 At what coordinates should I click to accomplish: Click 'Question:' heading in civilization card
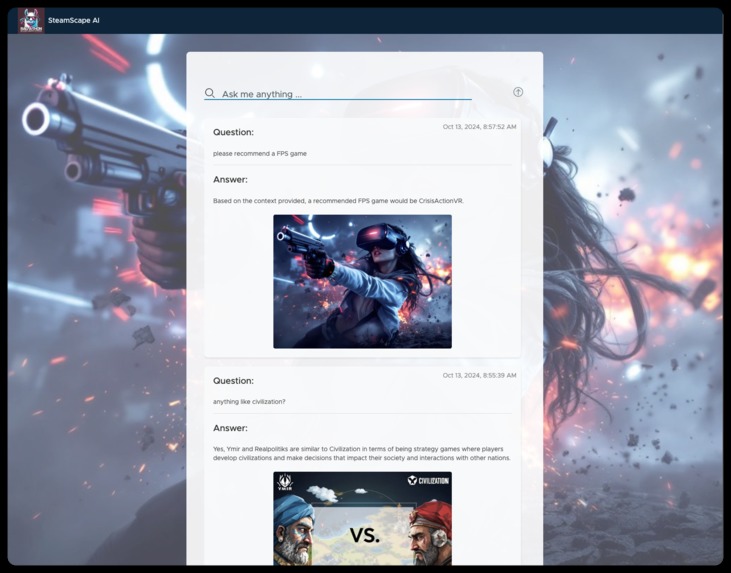(233, 381)
